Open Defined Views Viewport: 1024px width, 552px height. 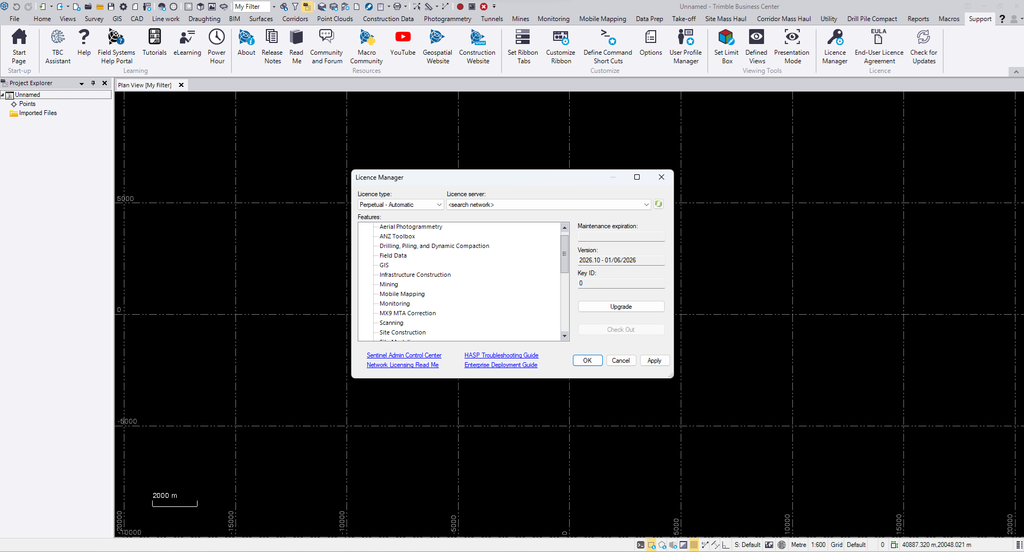point(756,46)
